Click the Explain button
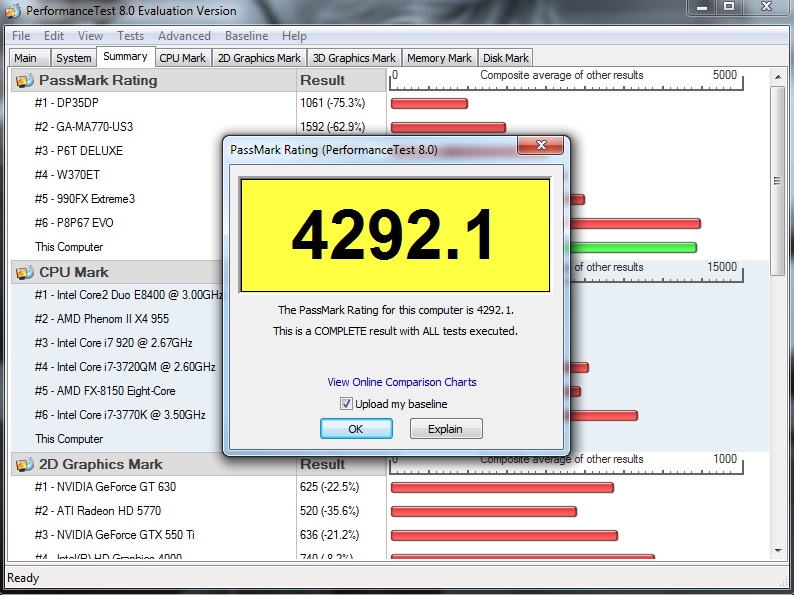Viewport: 794px width, 595px height. coord(446,429)
